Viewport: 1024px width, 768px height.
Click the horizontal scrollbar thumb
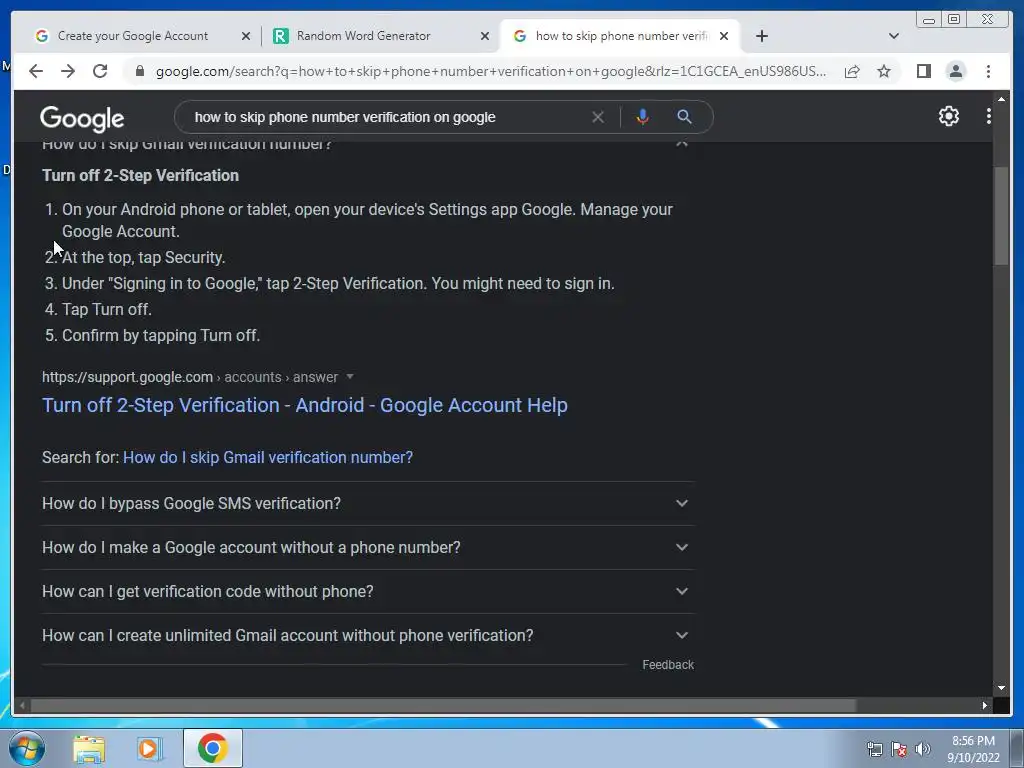click(x=443, y=705)
